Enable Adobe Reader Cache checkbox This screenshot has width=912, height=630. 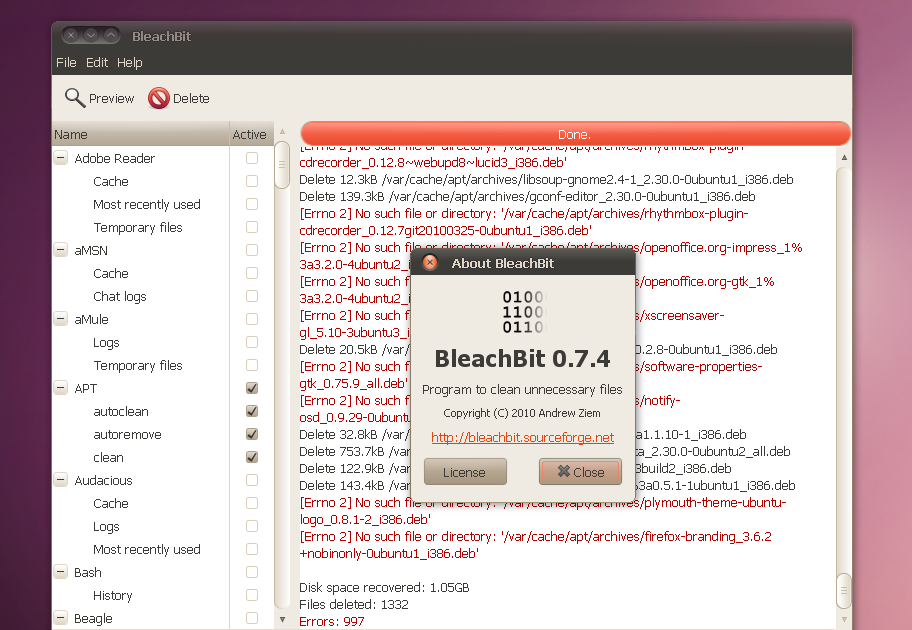coord(252,181)
